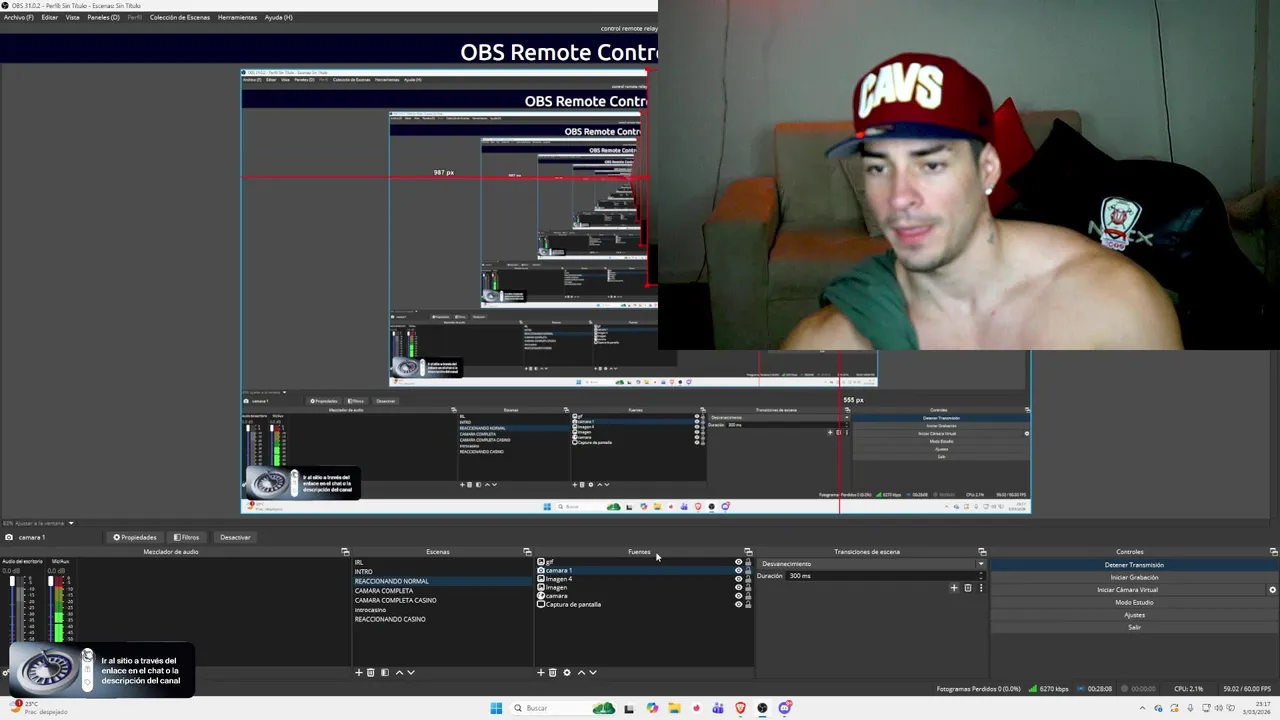This screenshot has width=1280, height=720.
Task: Undock the Escenas panel
Action: 527,552
